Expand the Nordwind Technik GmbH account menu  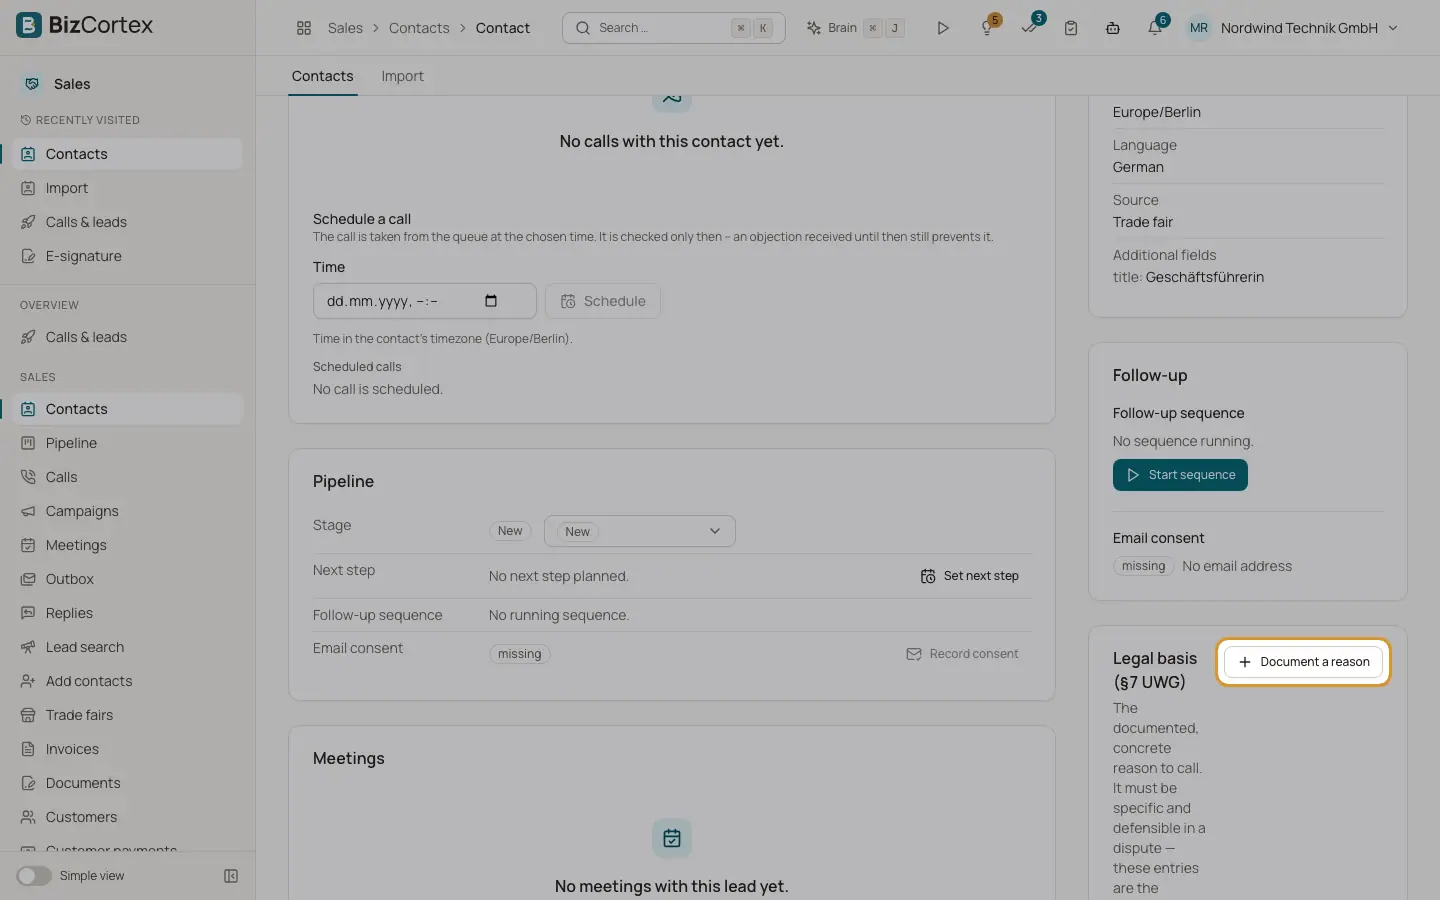point(1308,28)
